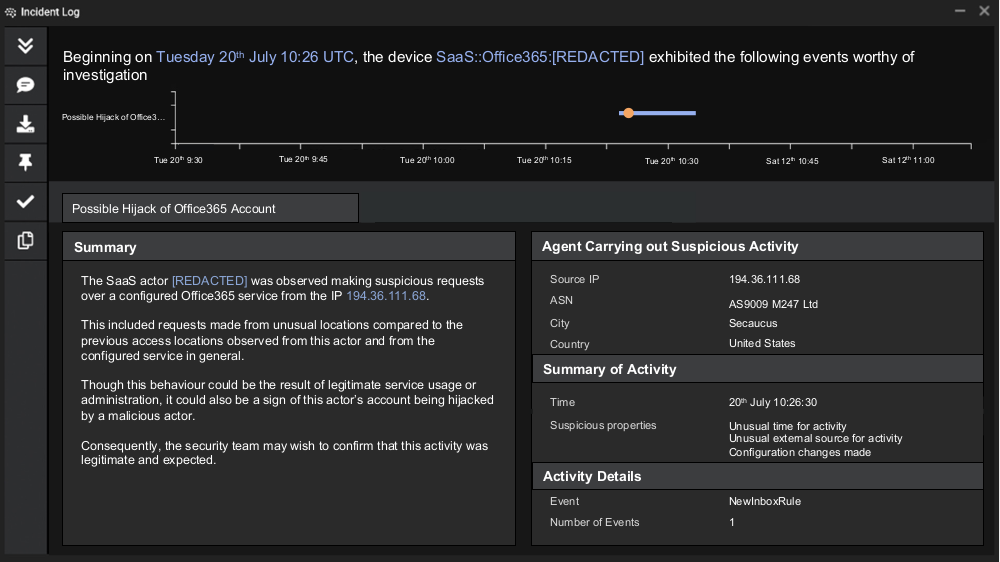Image resolution: width=1000 pixels, height=562 pixels.
Task: Select the Country value United States
Action: (761, 343)
